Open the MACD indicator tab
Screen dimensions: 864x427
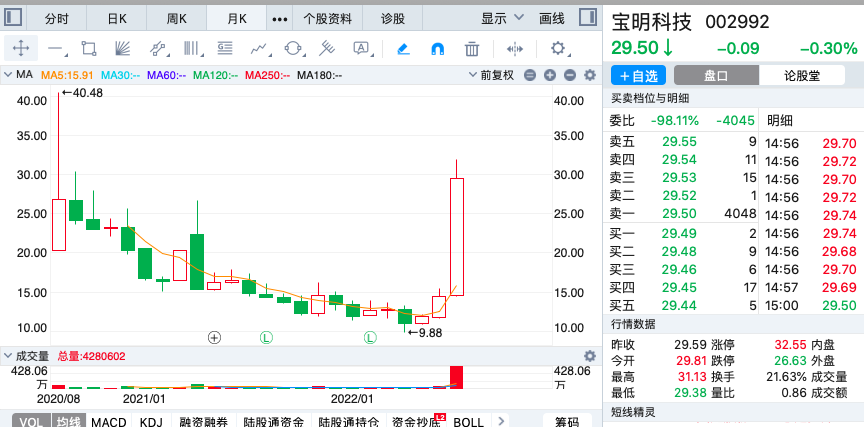click(x=109, y=422)
